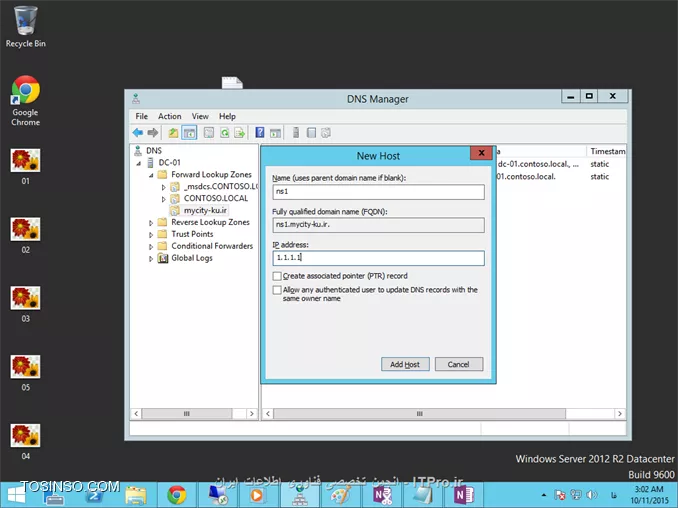Show hidden tray icons arrow
This screenshot has height=508, width=678.
click(544, 495)
